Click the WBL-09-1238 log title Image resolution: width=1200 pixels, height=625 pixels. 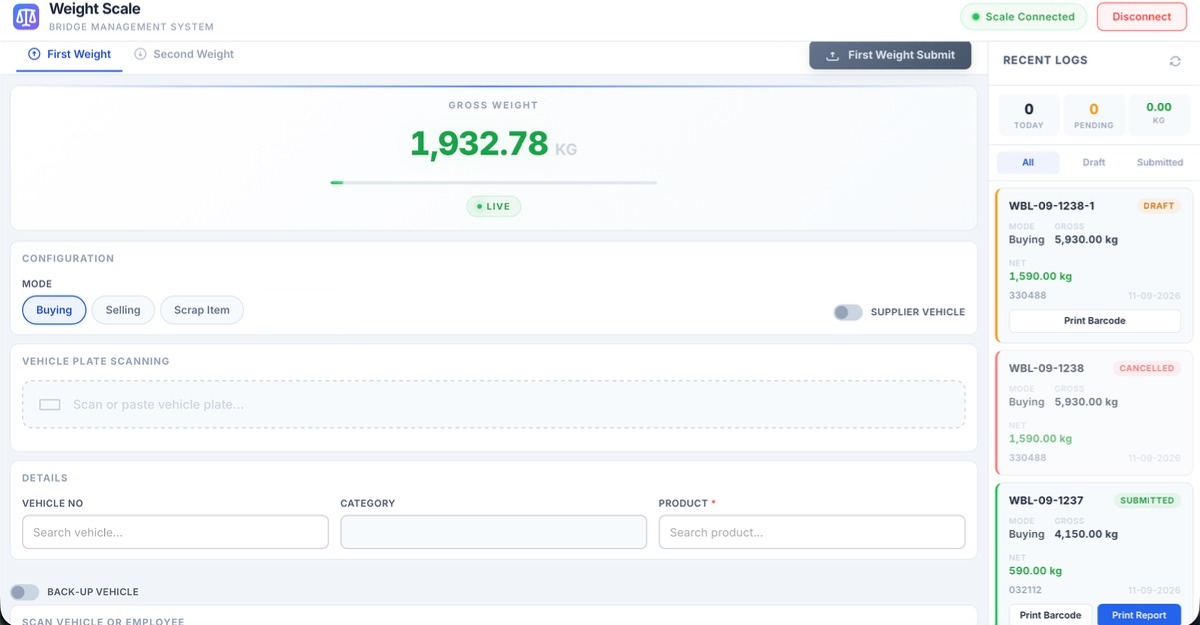[x=1046, y=368]
